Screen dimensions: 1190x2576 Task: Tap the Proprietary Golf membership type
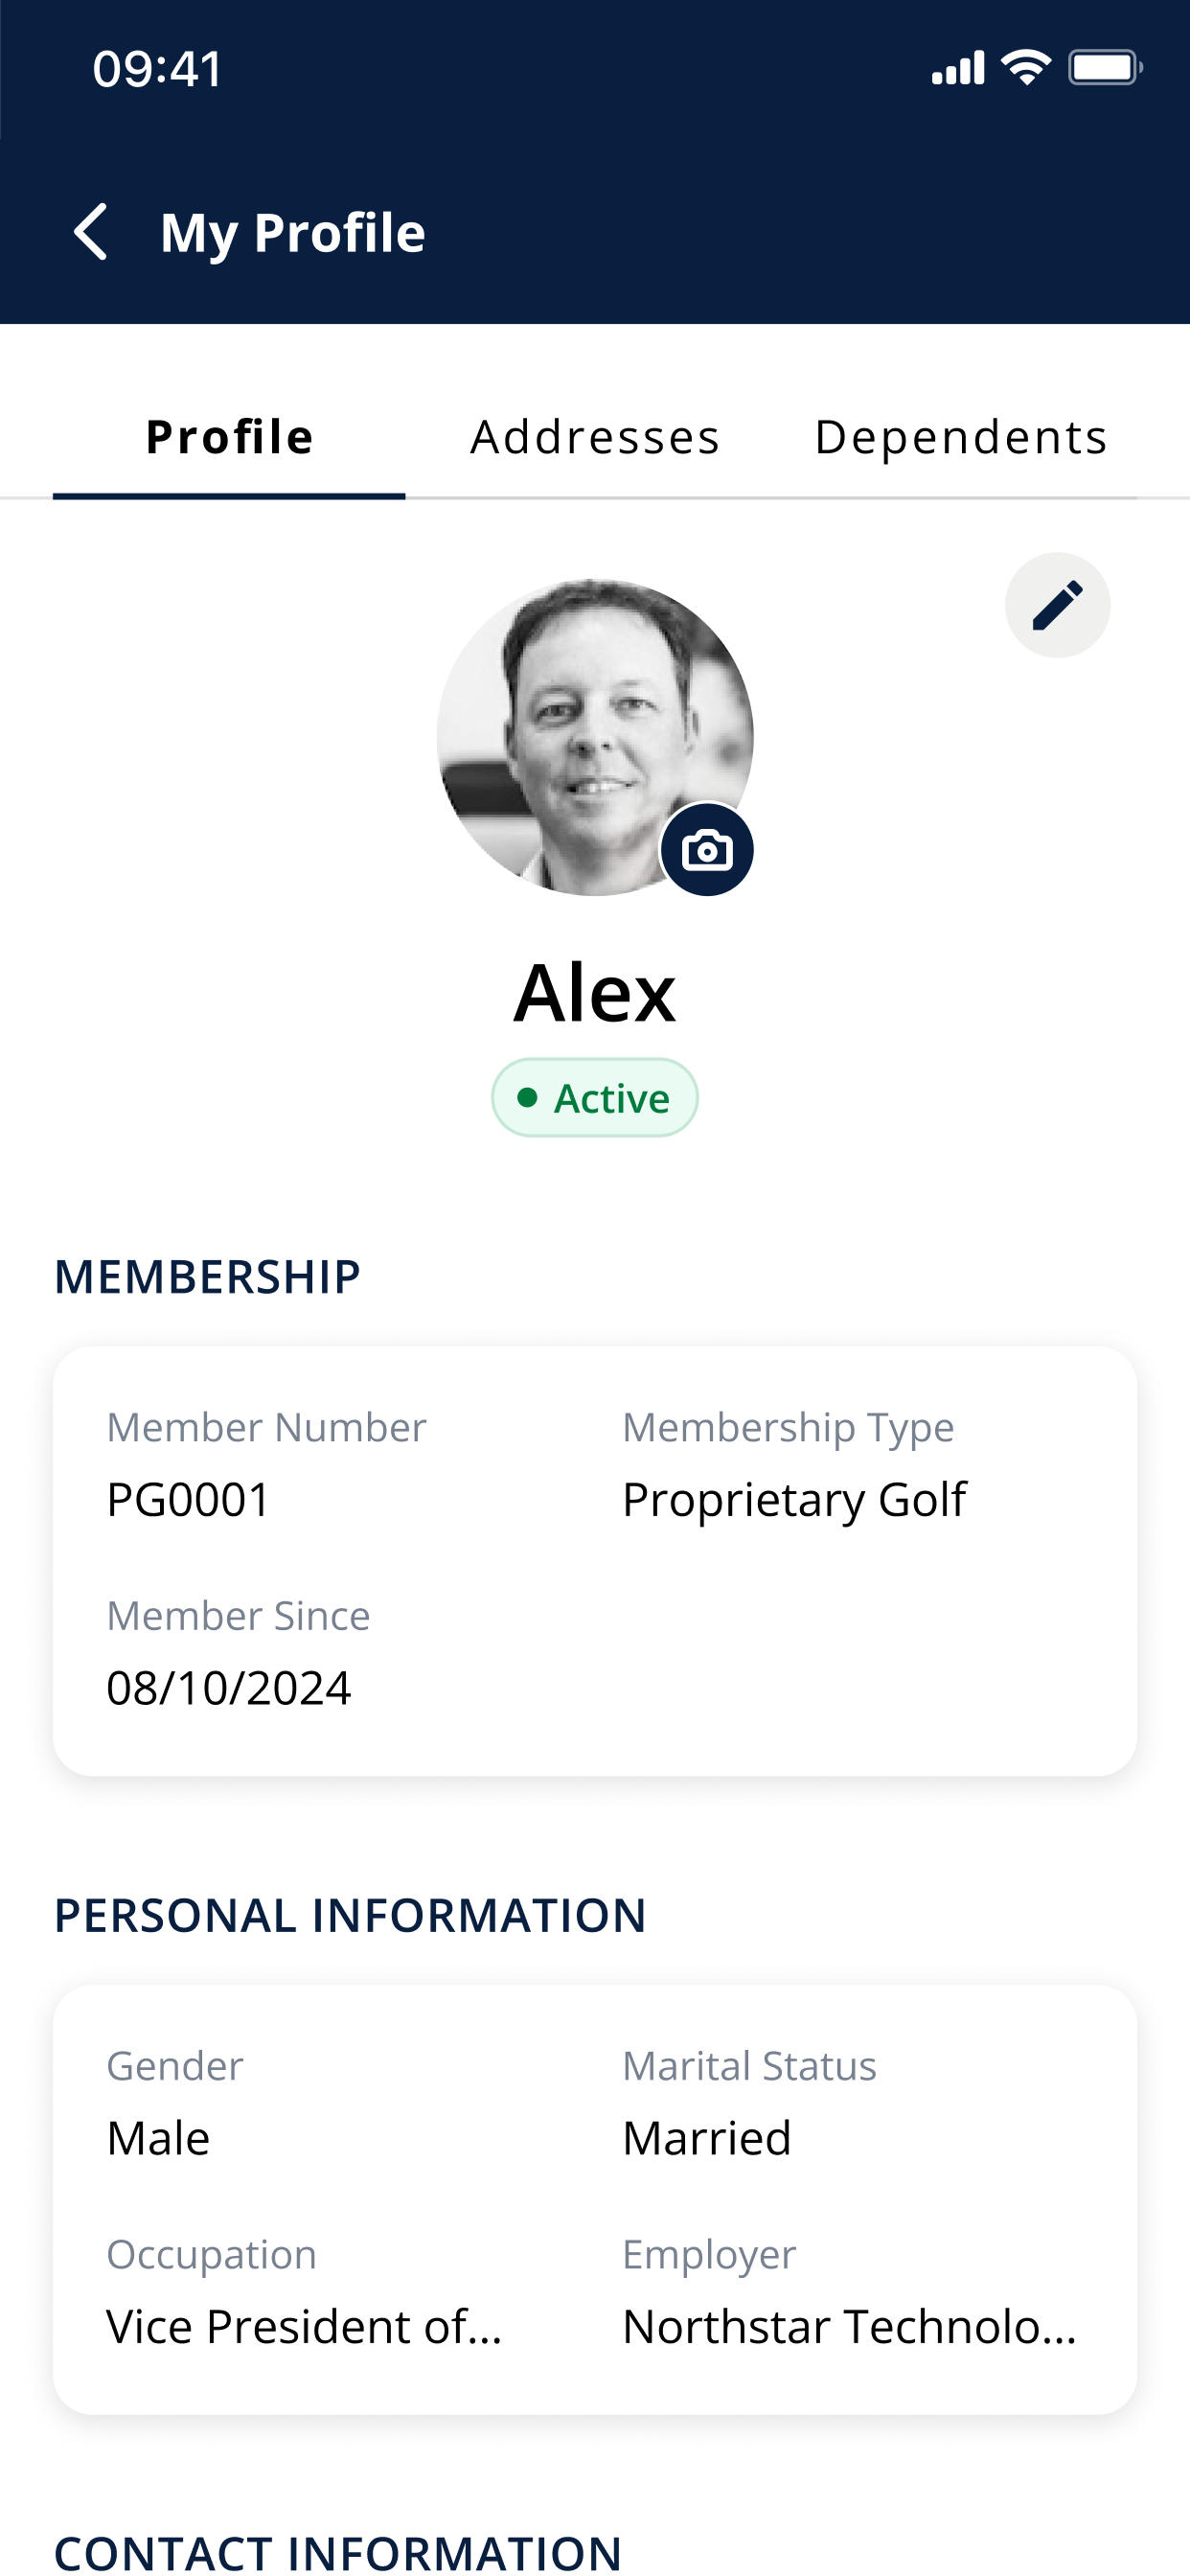794,1500
